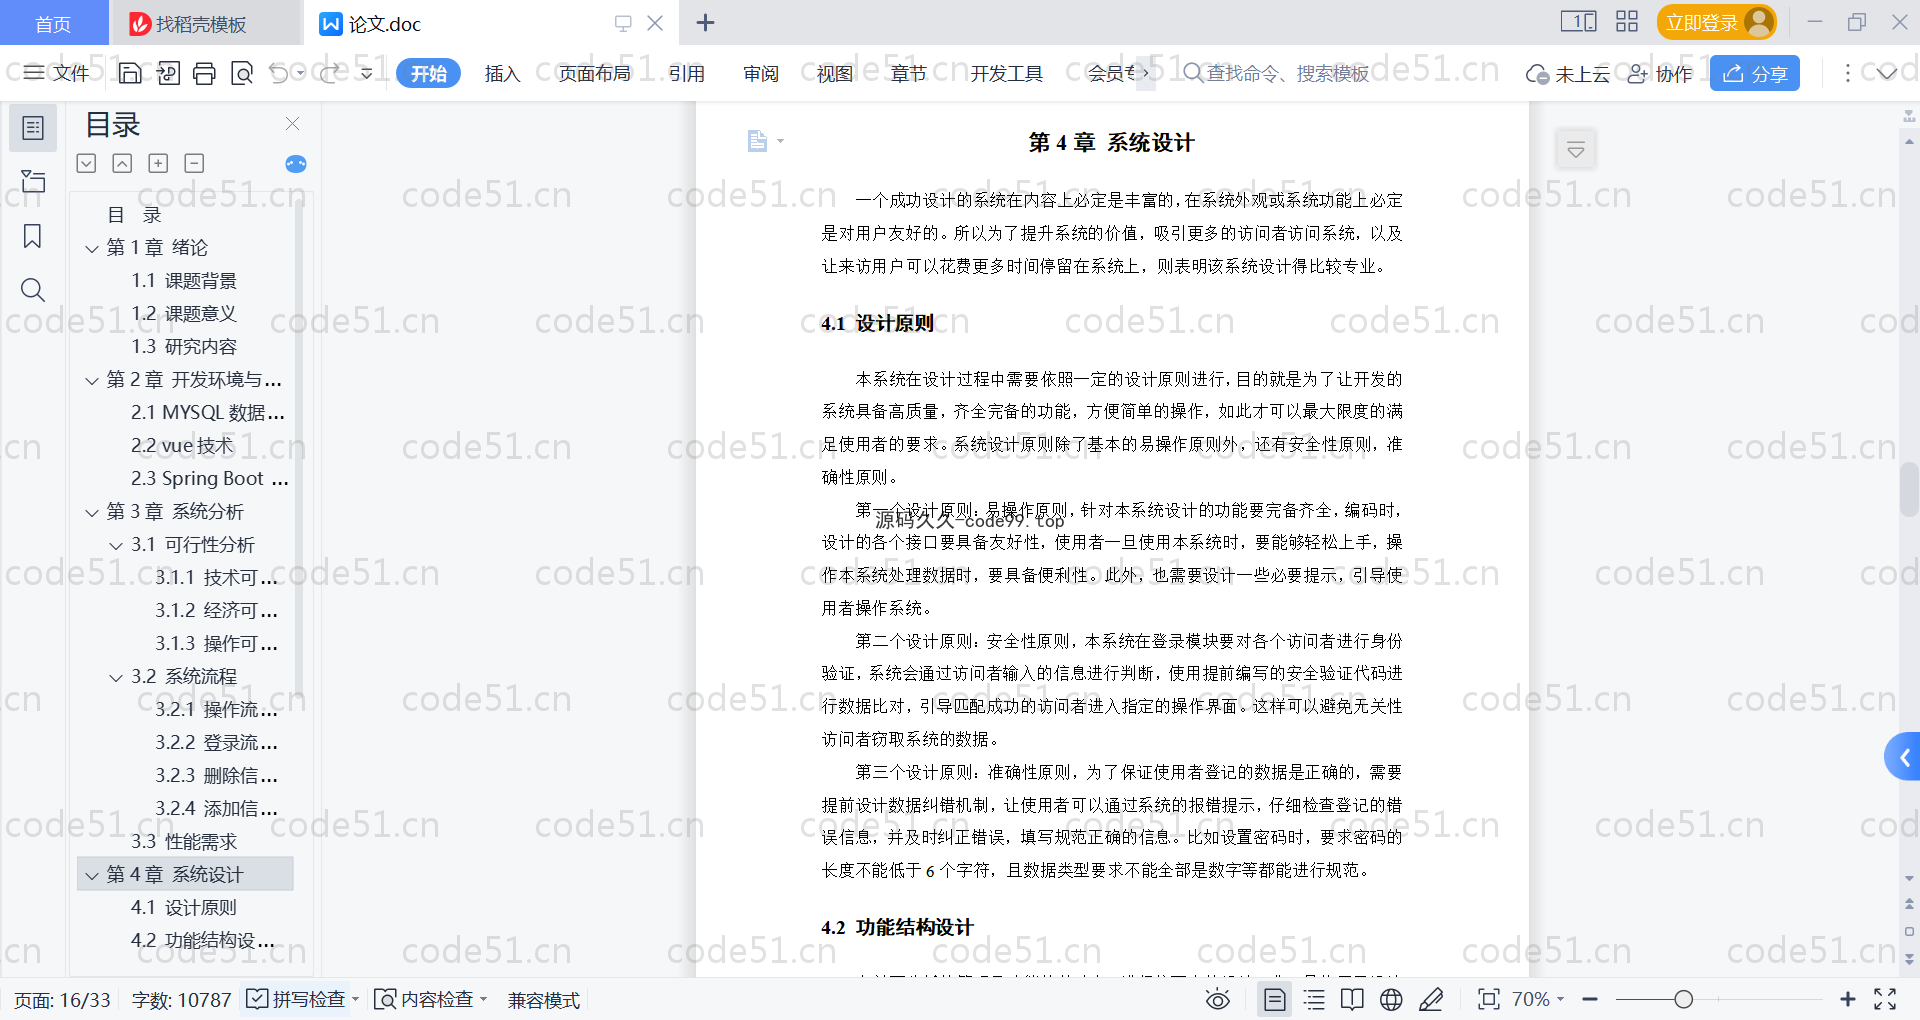Close the 目录 panel with the X

point(292,123)
